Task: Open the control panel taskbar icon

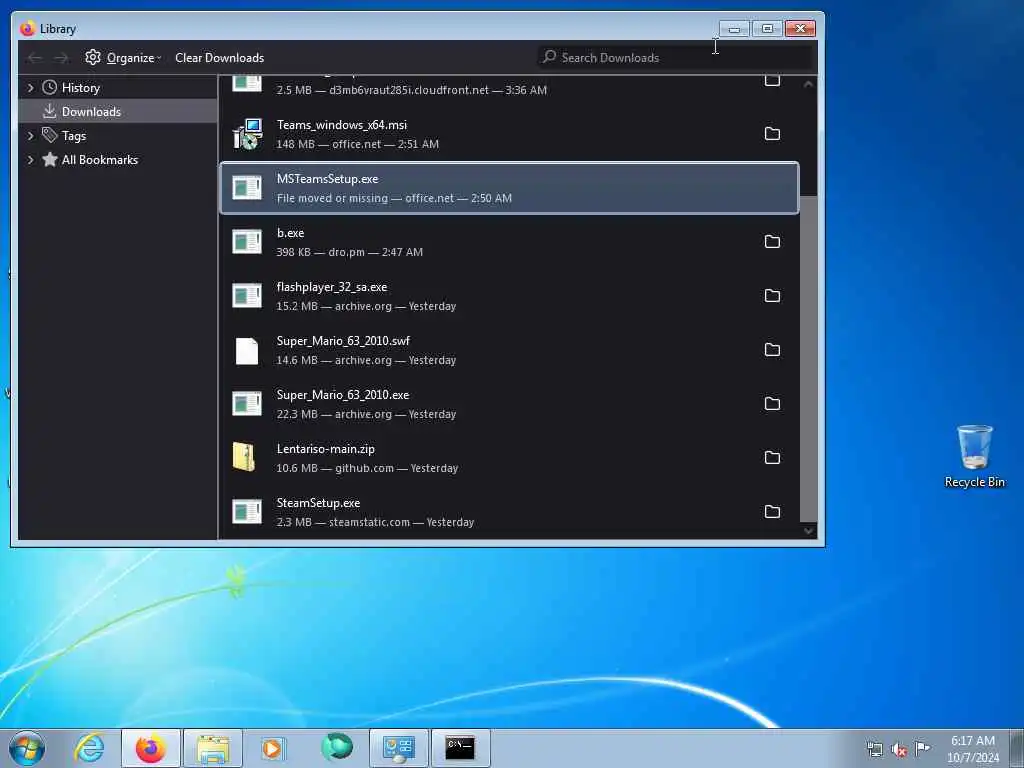Action: [x=399, y=748]
